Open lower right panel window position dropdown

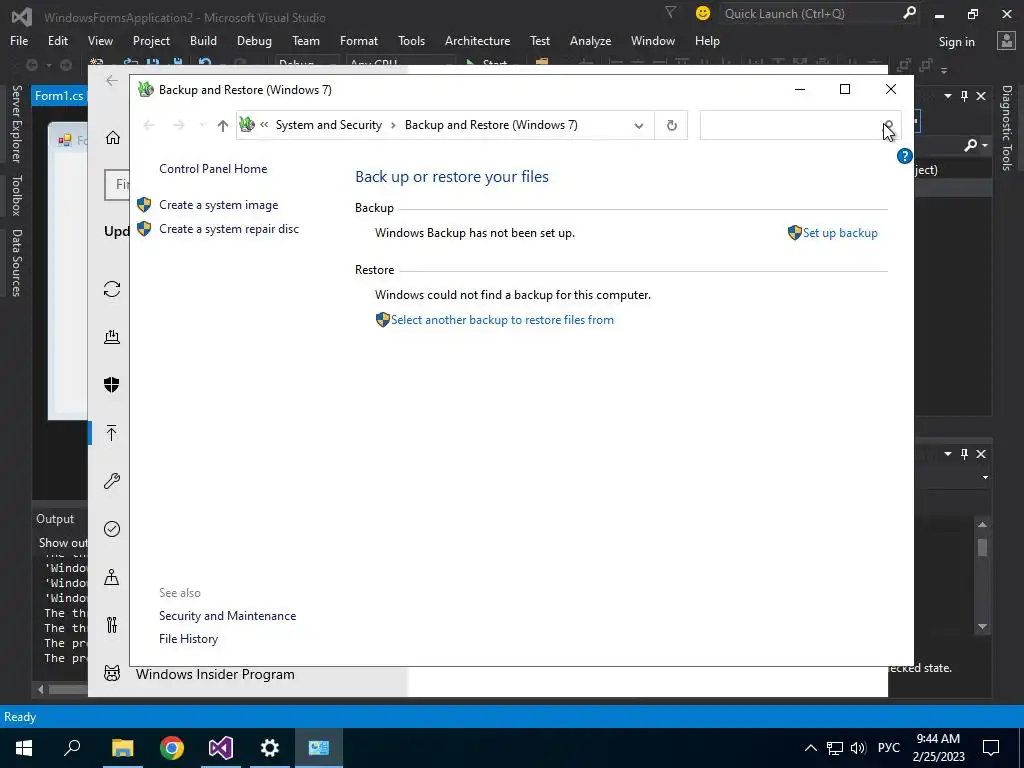948,454
